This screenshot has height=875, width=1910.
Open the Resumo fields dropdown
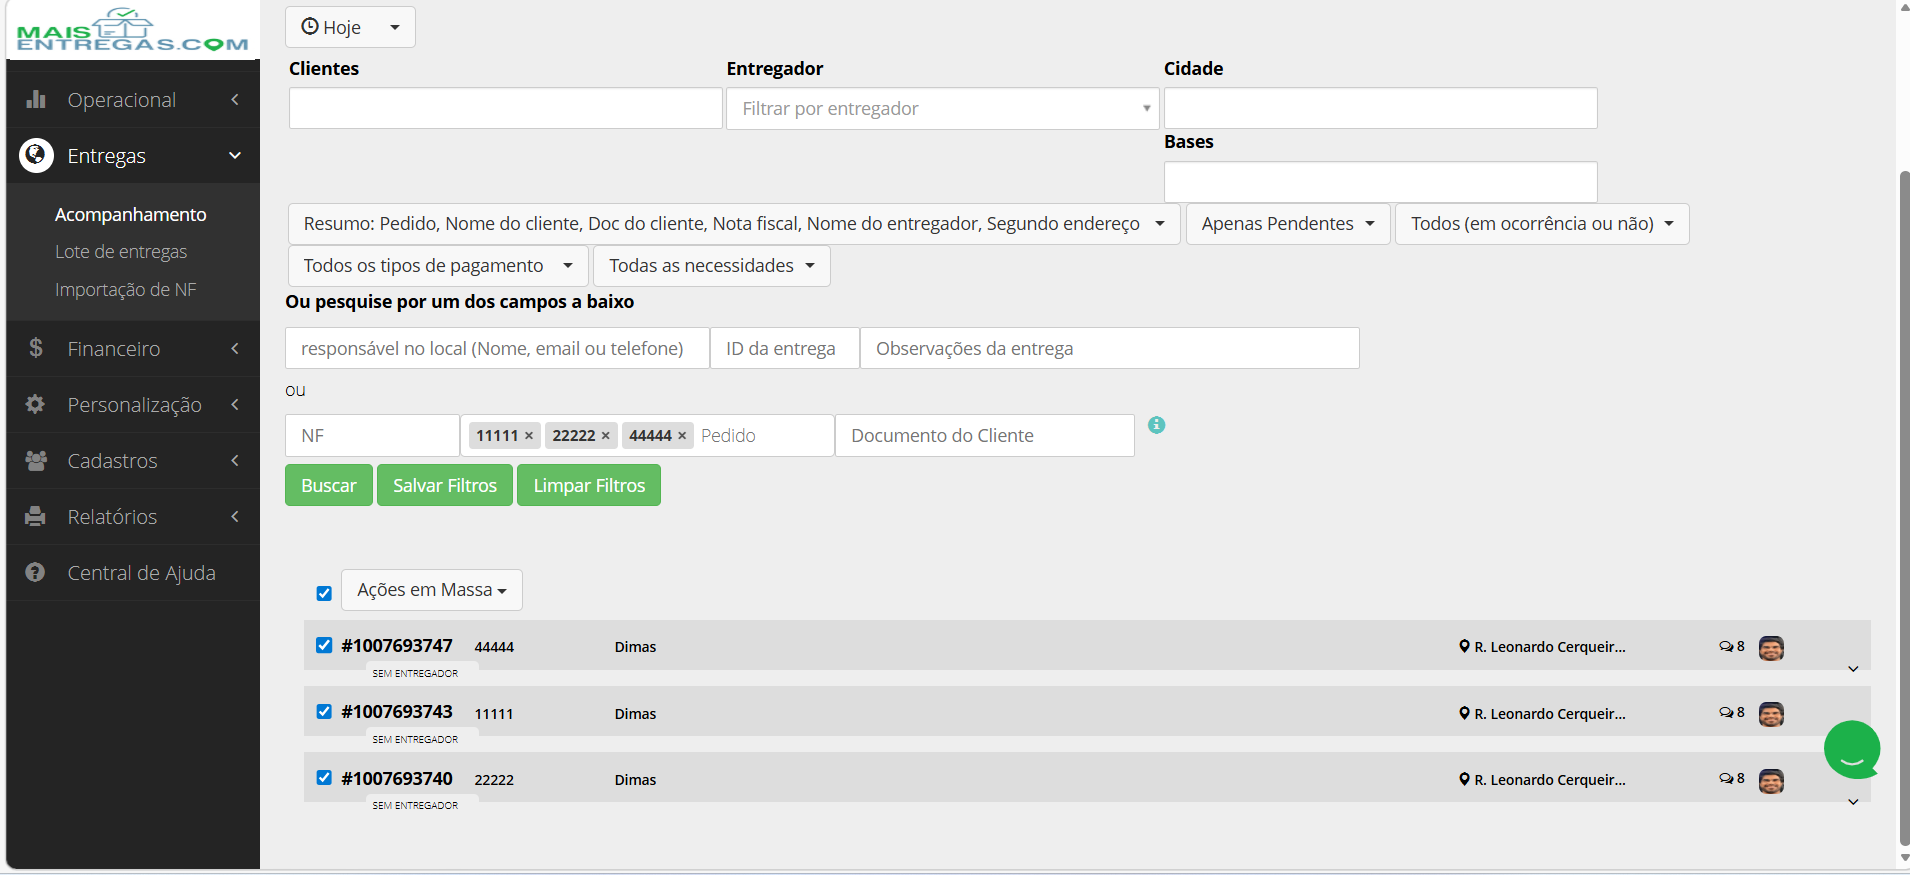pyautogui.click(x=734, y=224)
